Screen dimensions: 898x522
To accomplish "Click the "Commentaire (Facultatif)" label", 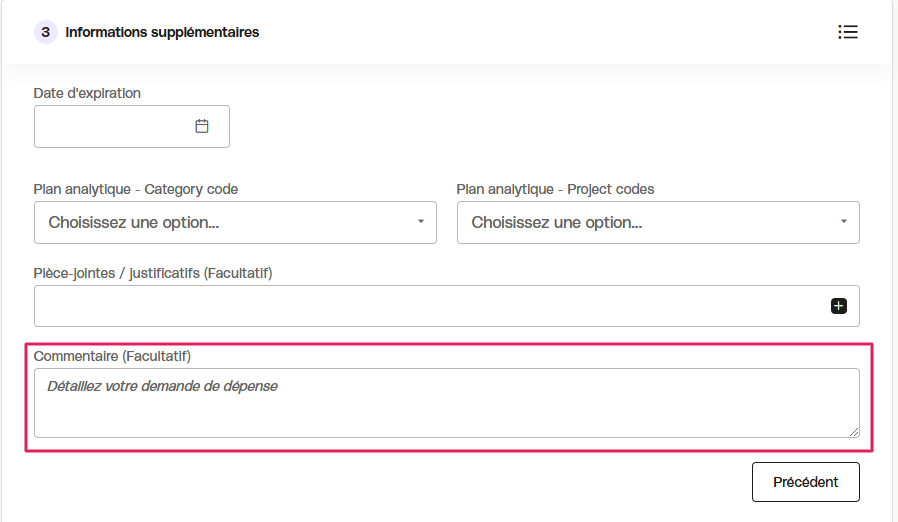I will [x=112, y=356].
